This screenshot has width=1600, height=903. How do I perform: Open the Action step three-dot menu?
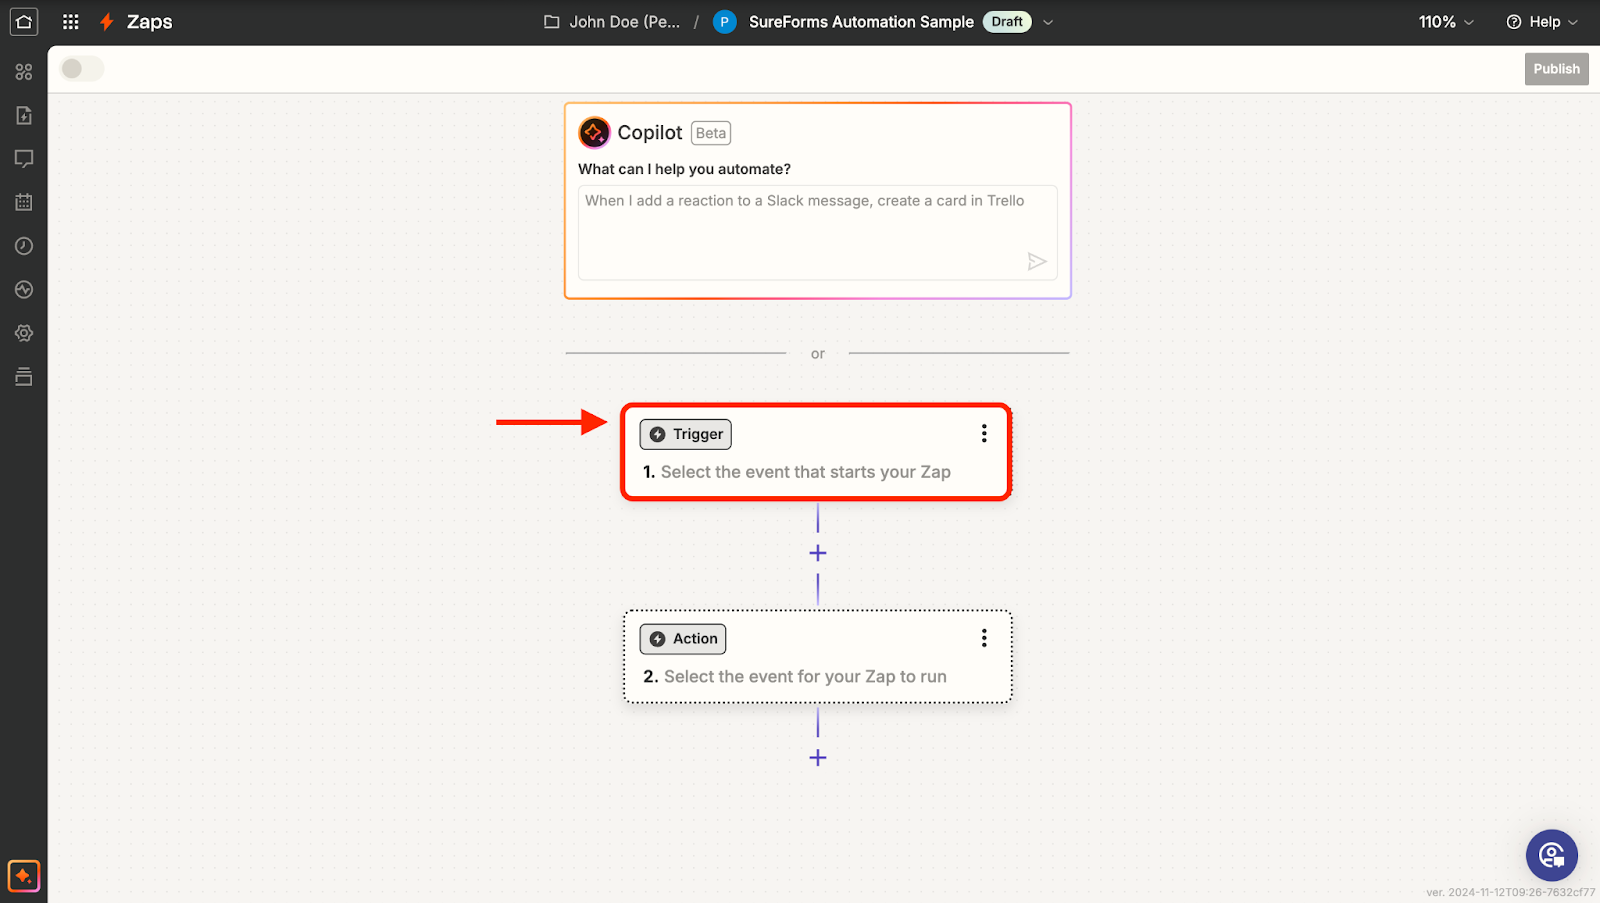click(984, 638)
